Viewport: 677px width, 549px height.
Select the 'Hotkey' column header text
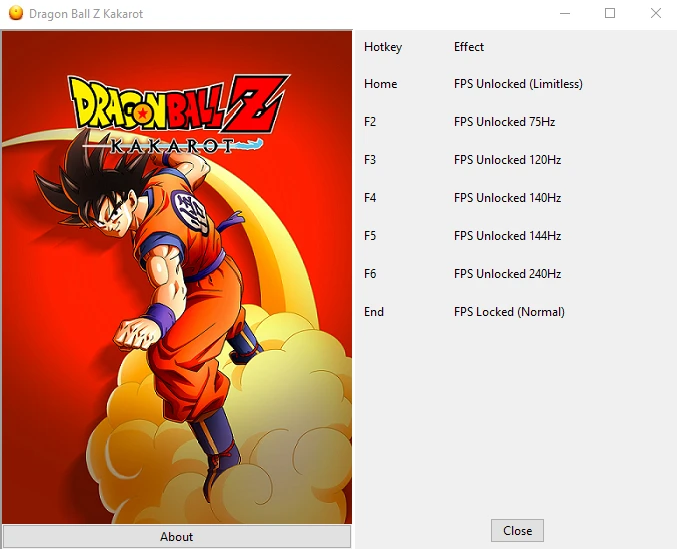coord(383,47)
